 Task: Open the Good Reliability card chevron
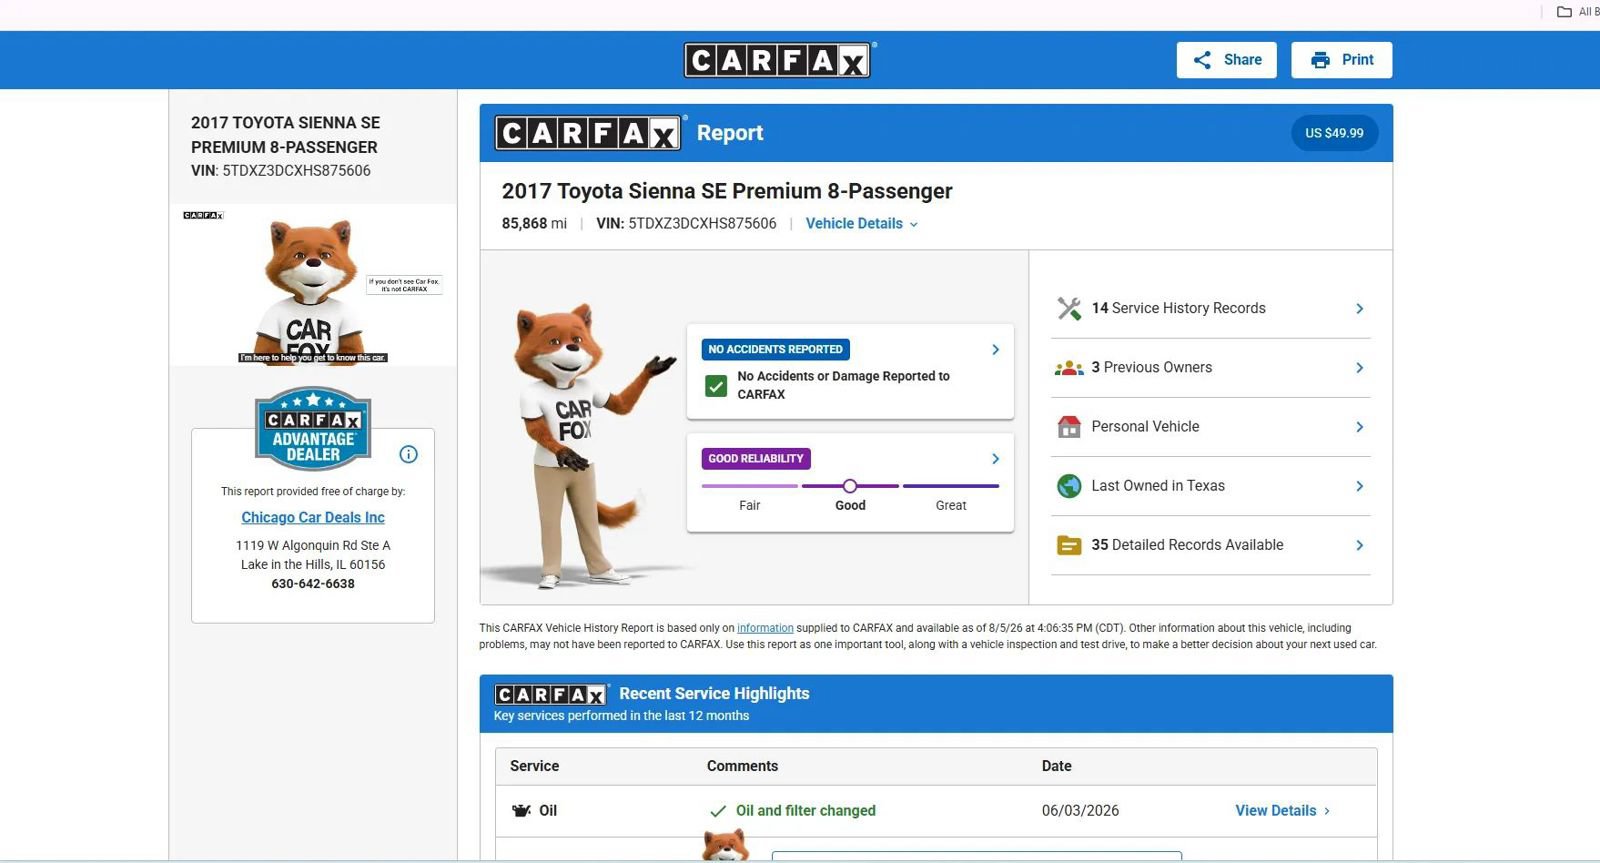pyautogui.click(x=995, y=458)
